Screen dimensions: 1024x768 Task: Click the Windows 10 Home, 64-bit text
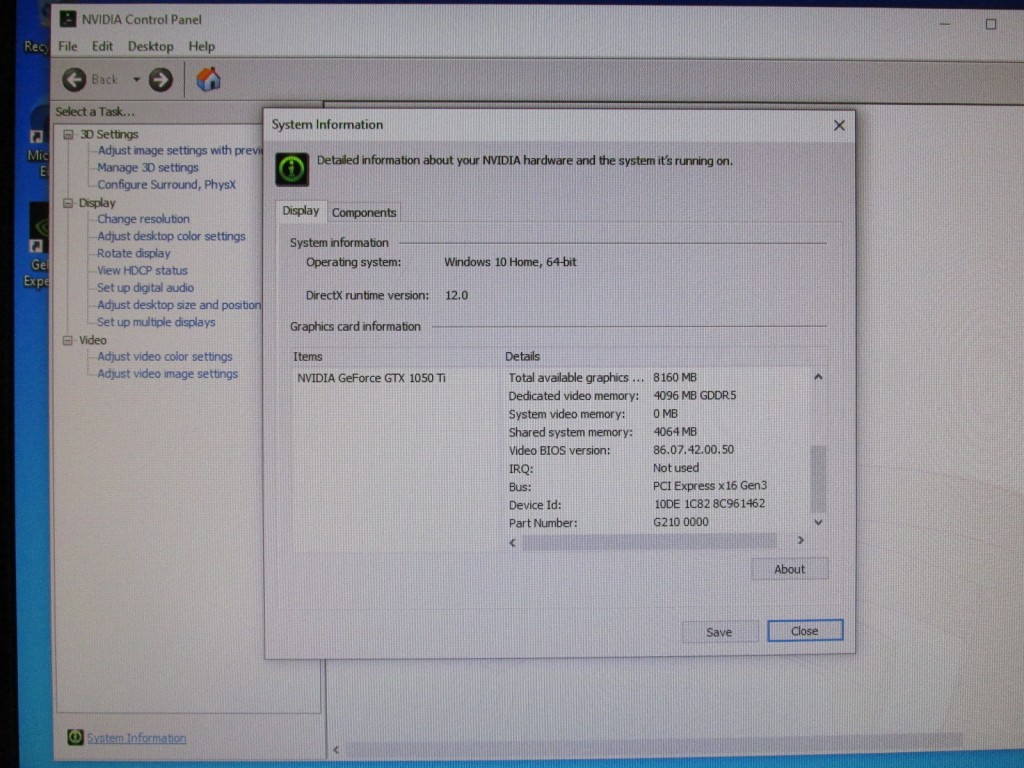(510, 262)
